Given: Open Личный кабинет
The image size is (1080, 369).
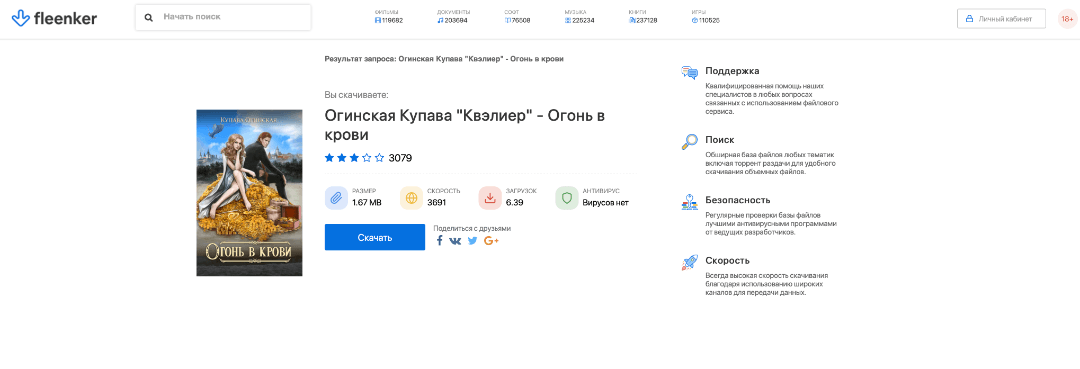Looking at the screenshot, I should [x=1001, y=19].
